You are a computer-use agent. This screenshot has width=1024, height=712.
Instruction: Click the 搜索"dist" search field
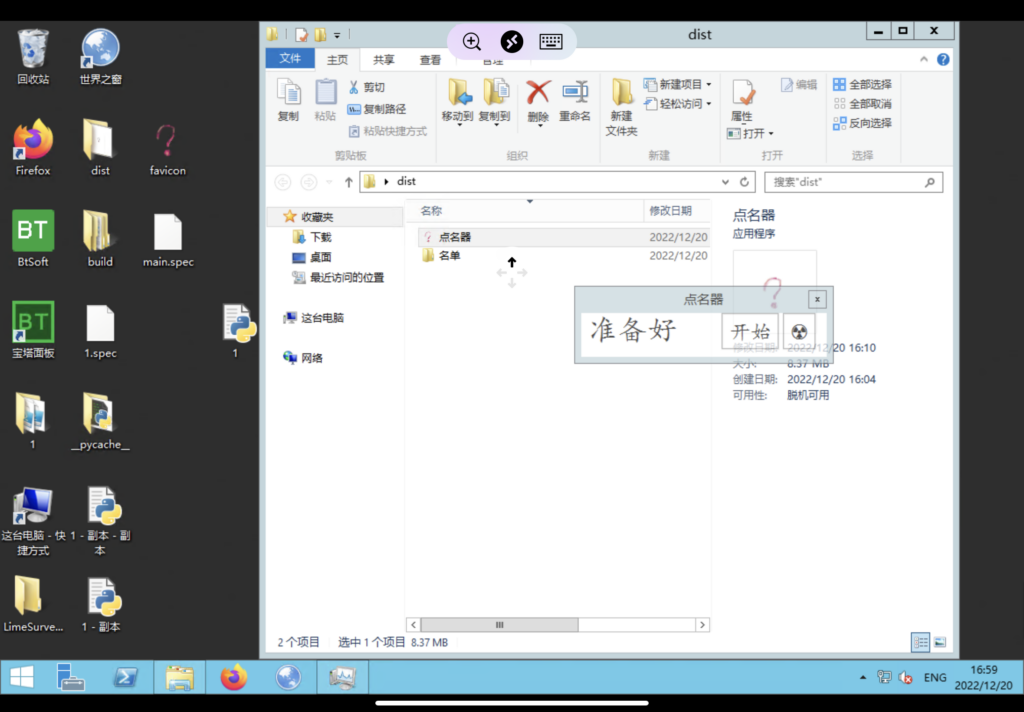(845, 182)
